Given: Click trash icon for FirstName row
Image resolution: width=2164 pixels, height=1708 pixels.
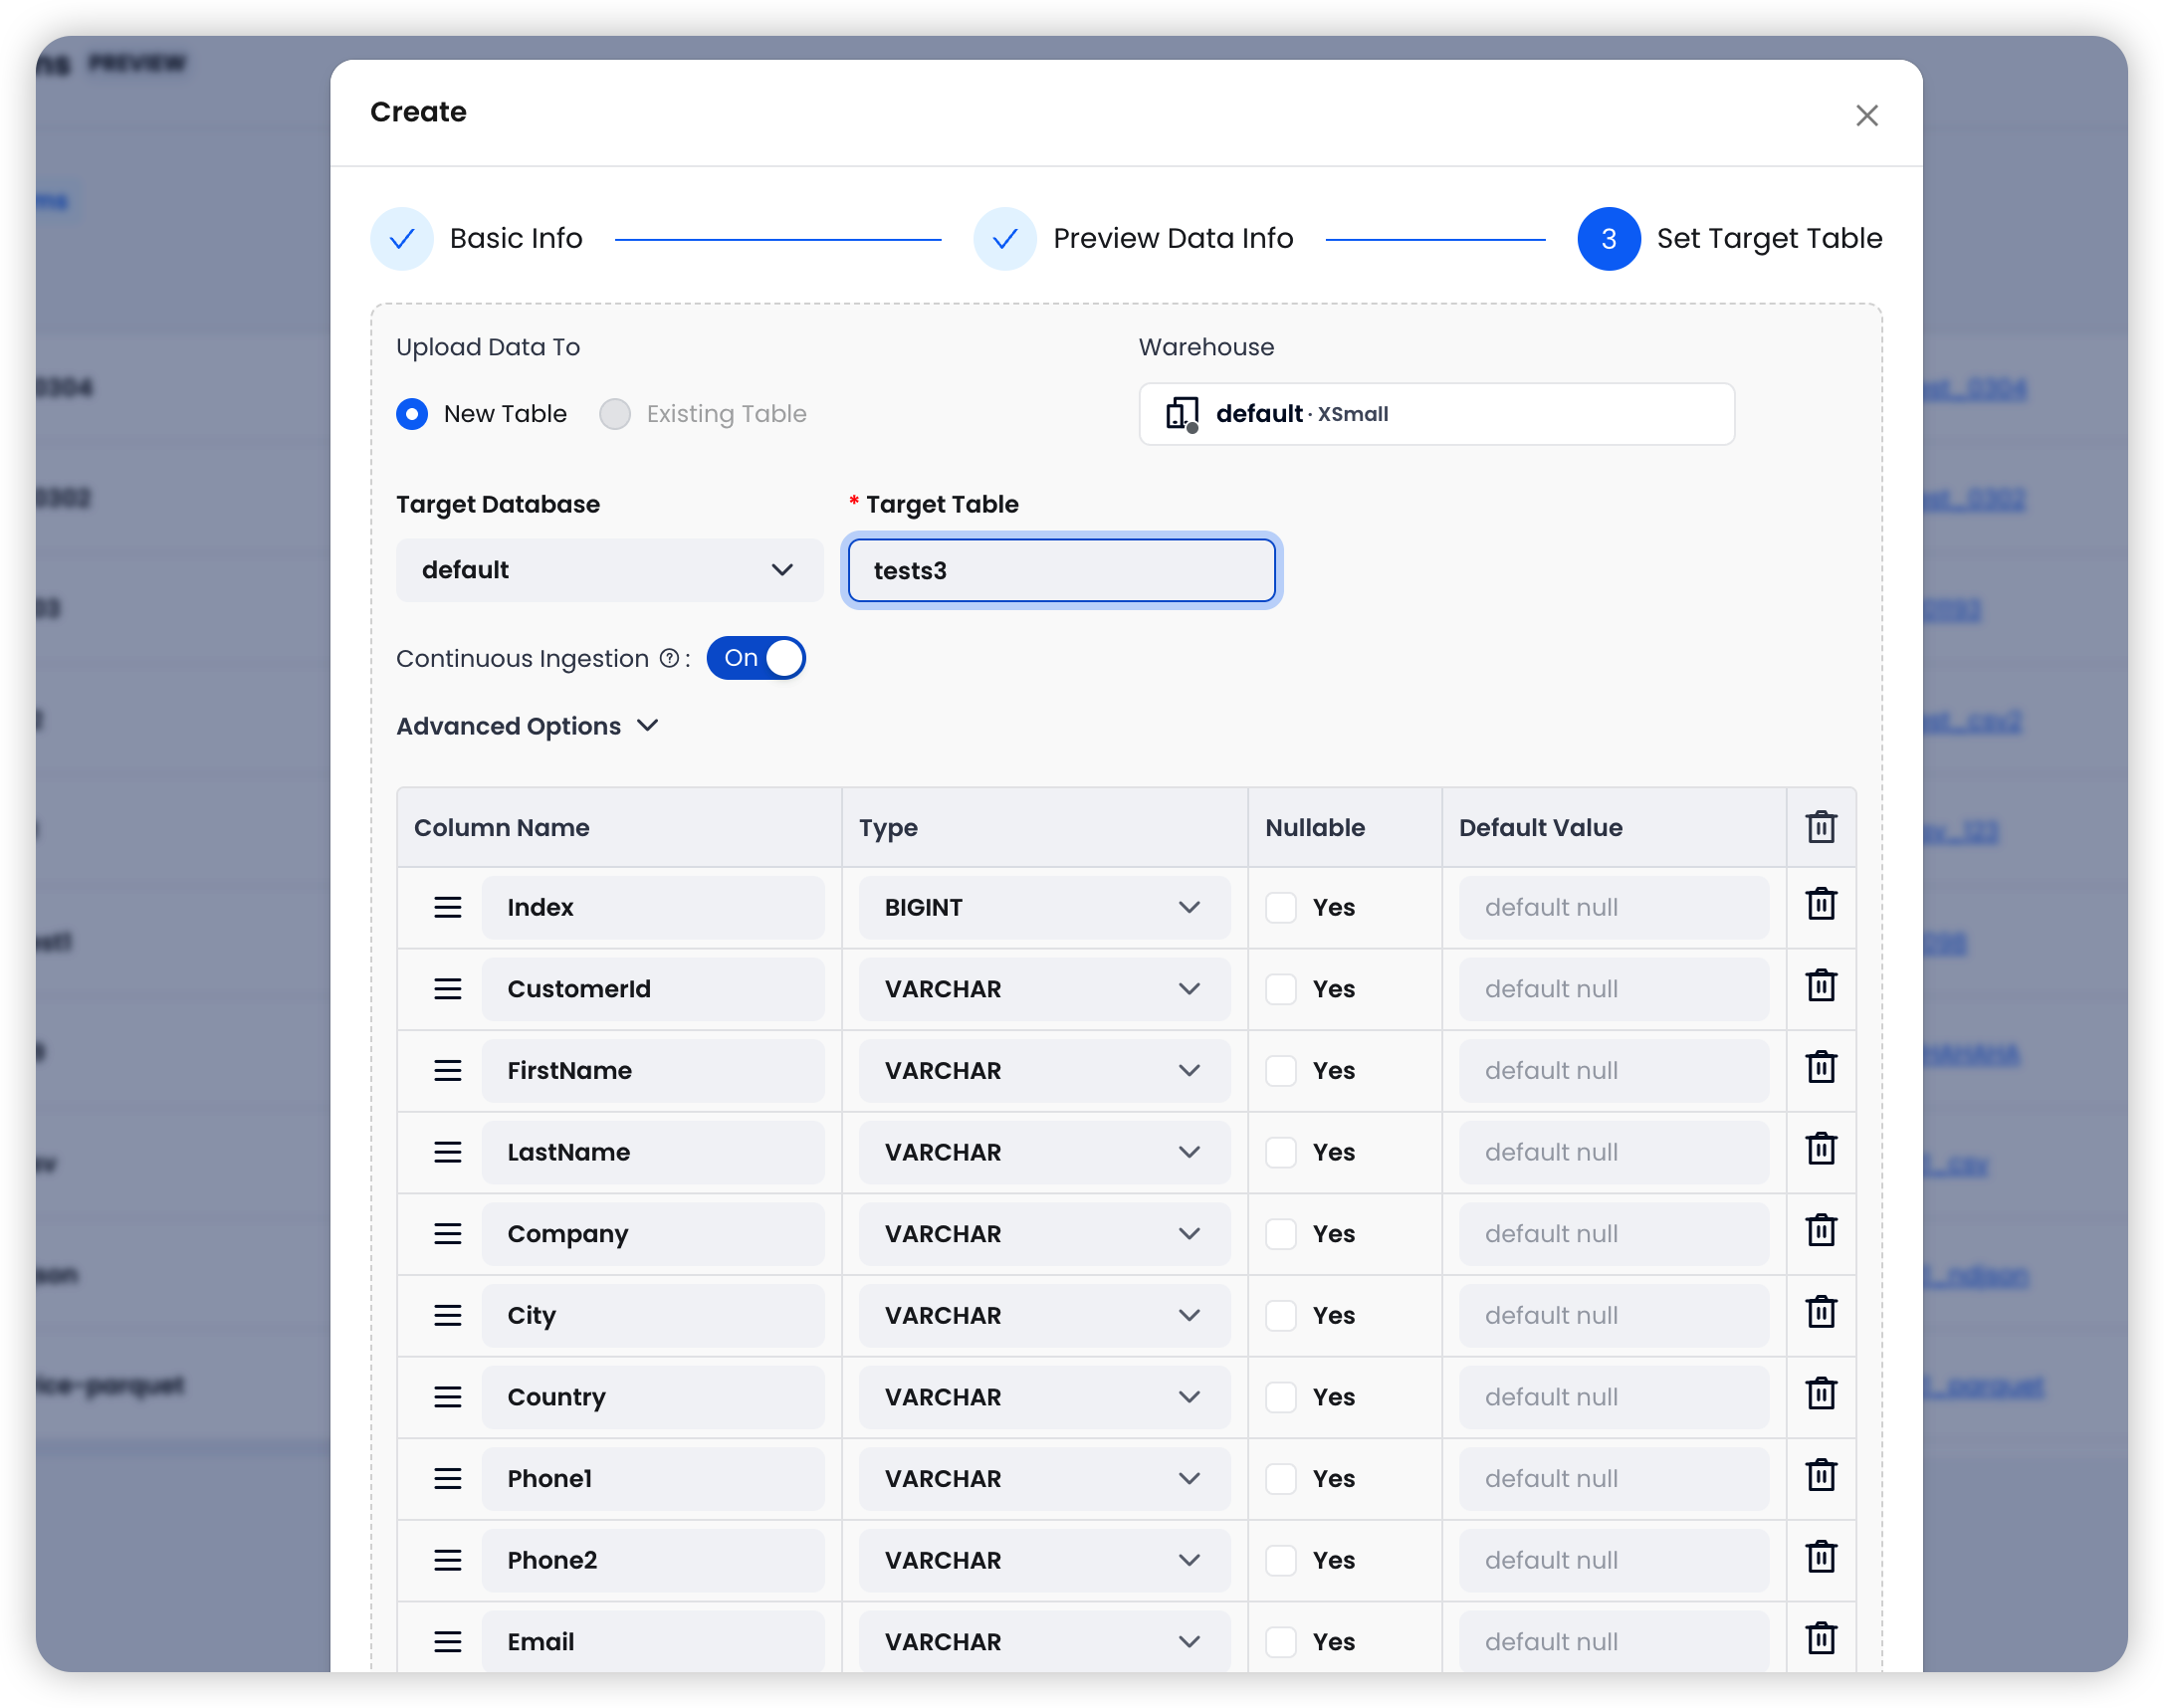Looking at the screenshot, I should tap(1820, 1068).
